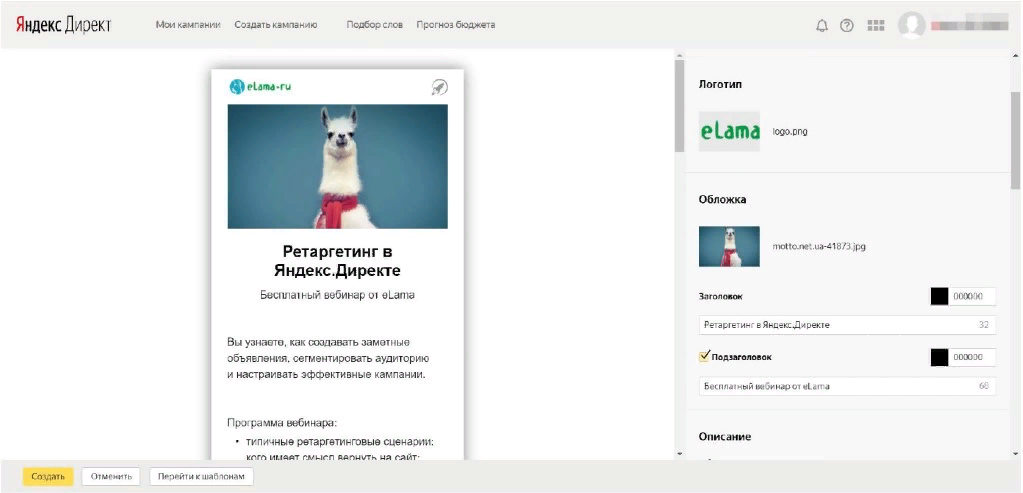Open the Yandex services grid icon
This screenshot has height=493, width=1023.
[876, 25]
